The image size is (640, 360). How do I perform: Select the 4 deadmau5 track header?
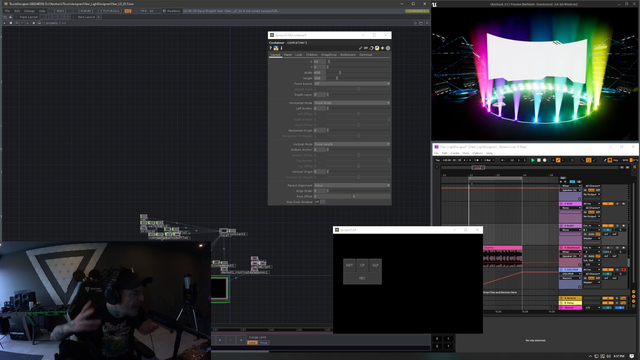coord(570,248)
